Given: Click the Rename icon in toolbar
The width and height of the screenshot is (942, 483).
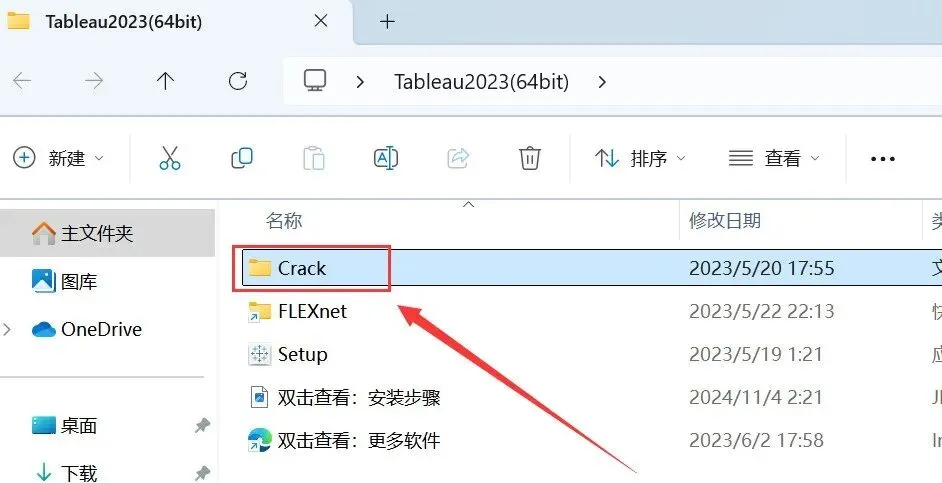Looking at the screenshot, I should point(386,159).
